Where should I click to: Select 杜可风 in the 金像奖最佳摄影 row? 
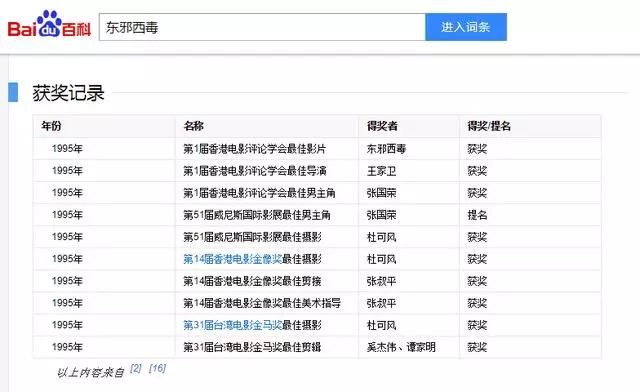[381, 259]
